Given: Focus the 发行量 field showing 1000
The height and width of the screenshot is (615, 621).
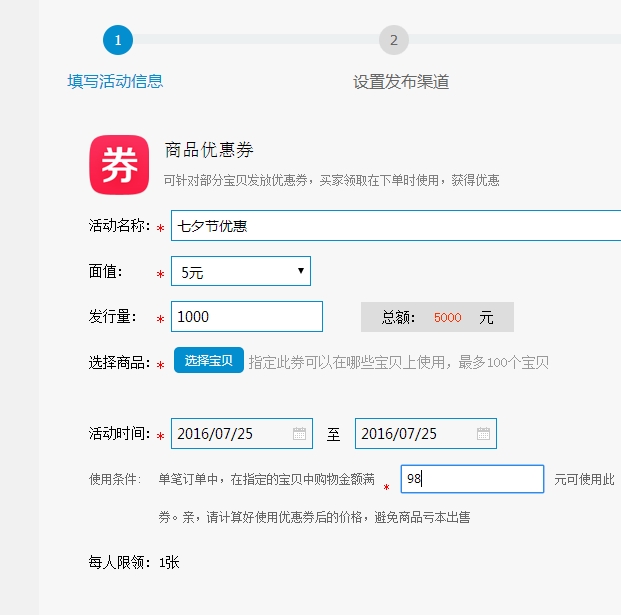Looking at the screenshot, I should pyautogui.click(x=247, y=316).
